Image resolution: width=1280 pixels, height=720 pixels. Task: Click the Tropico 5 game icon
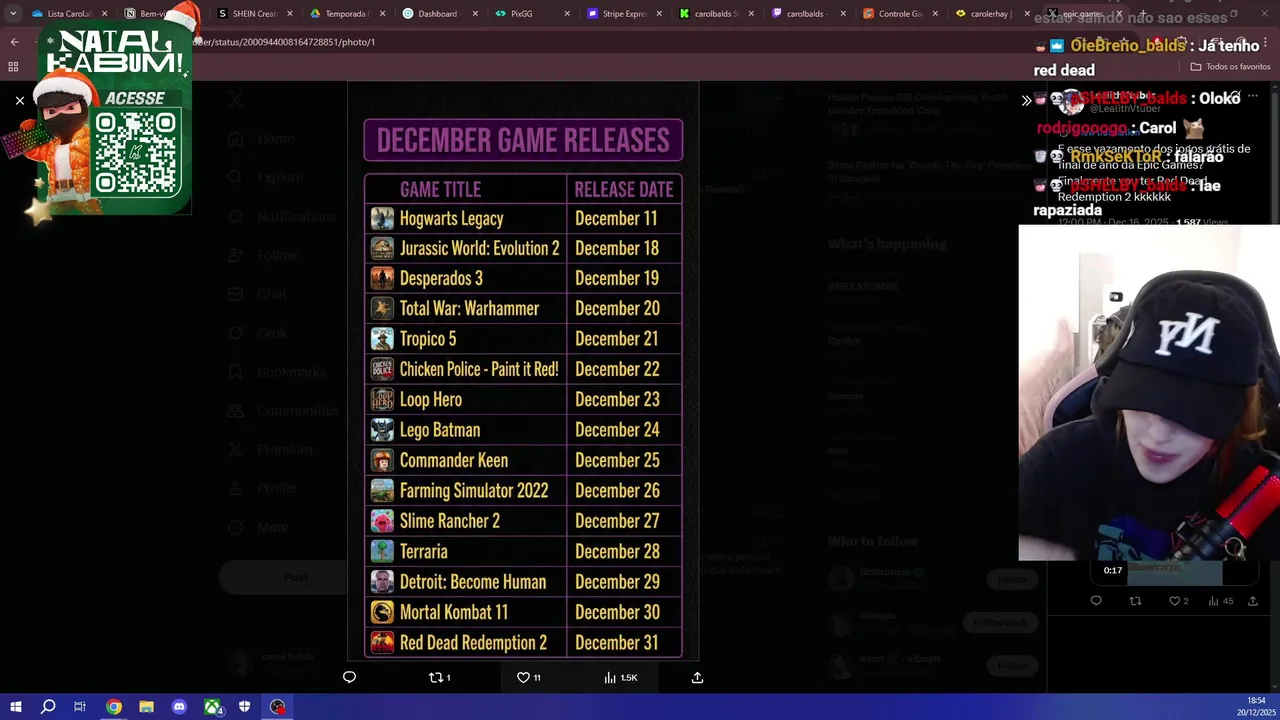click(382, 339)
